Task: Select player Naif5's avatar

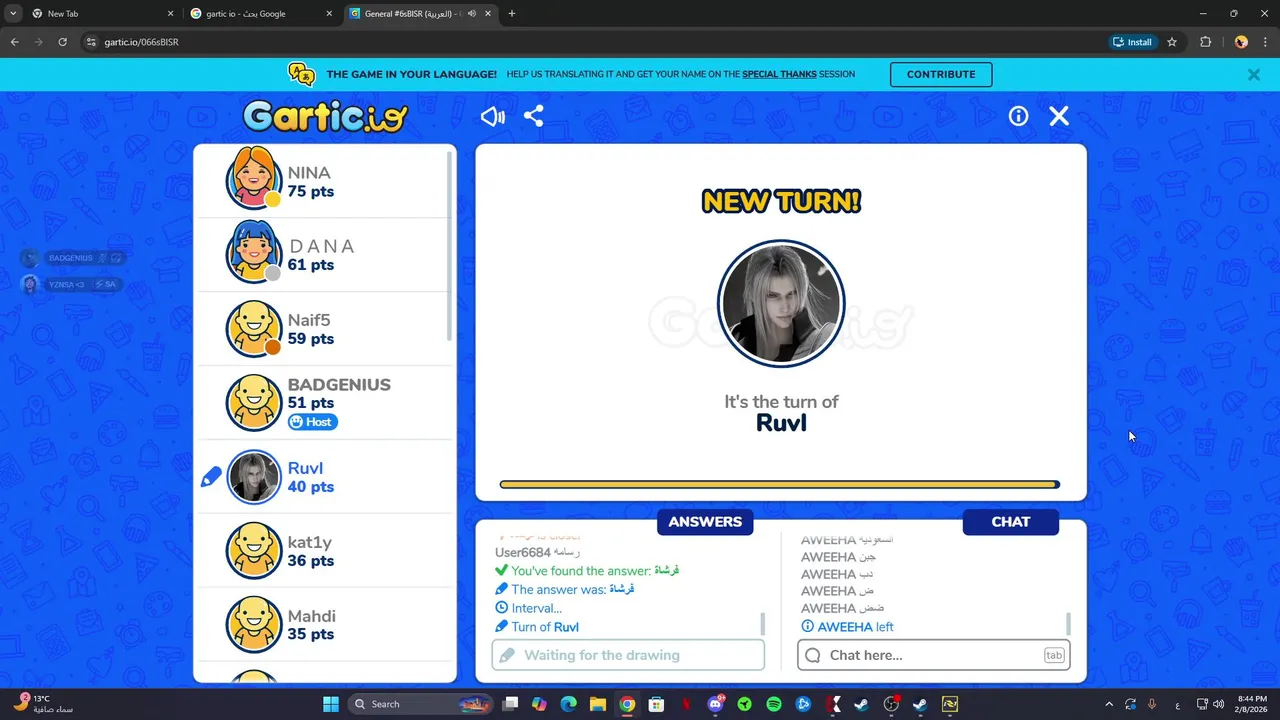Action: click(253, 328)
